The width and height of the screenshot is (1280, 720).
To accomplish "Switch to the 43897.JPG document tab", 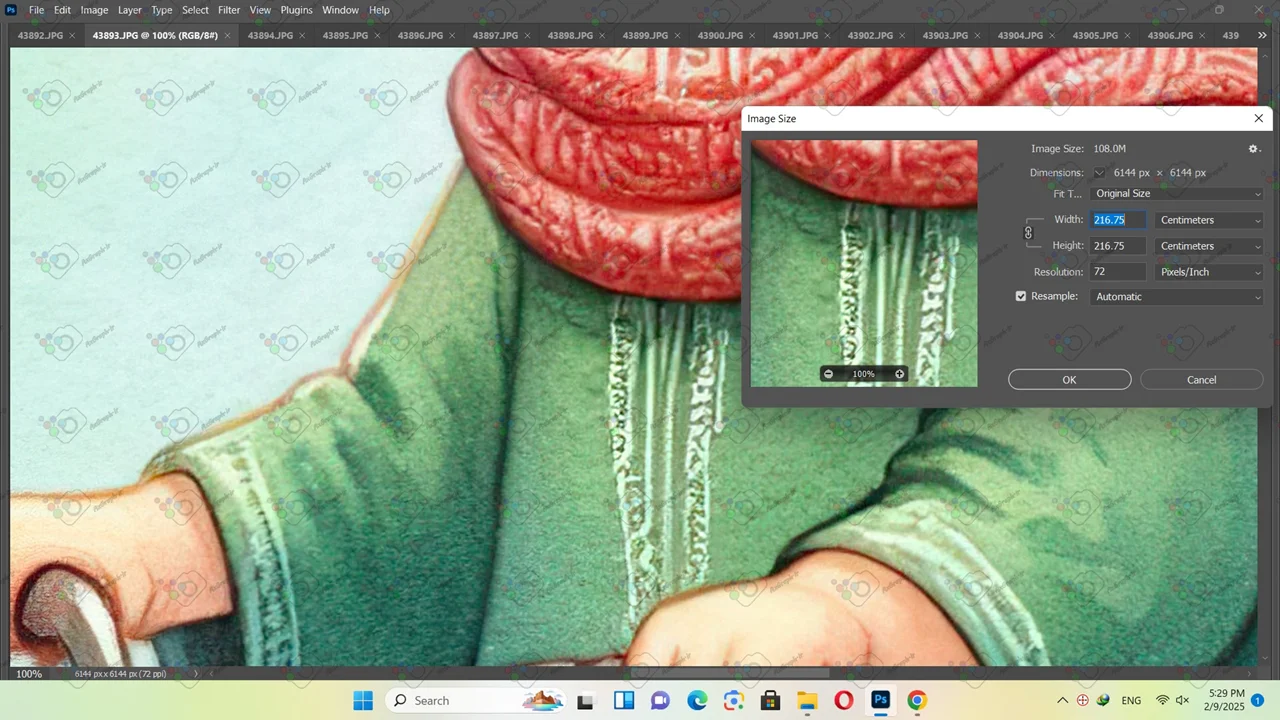I will click(495, 35).
